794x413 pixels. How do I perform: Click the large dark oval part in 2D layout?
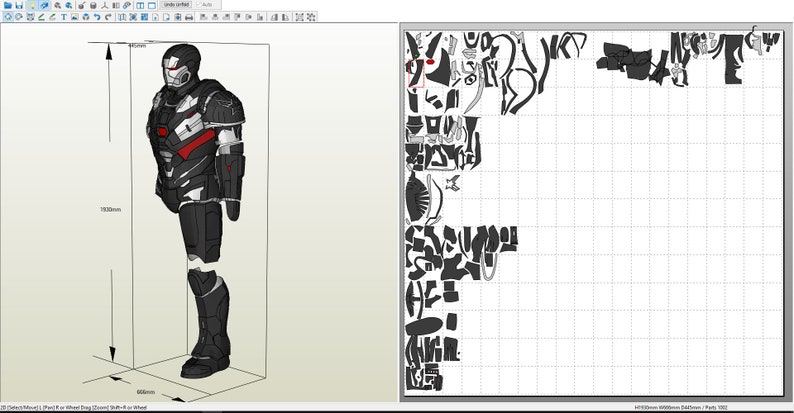pyautogui.click(x=423, y=326)
